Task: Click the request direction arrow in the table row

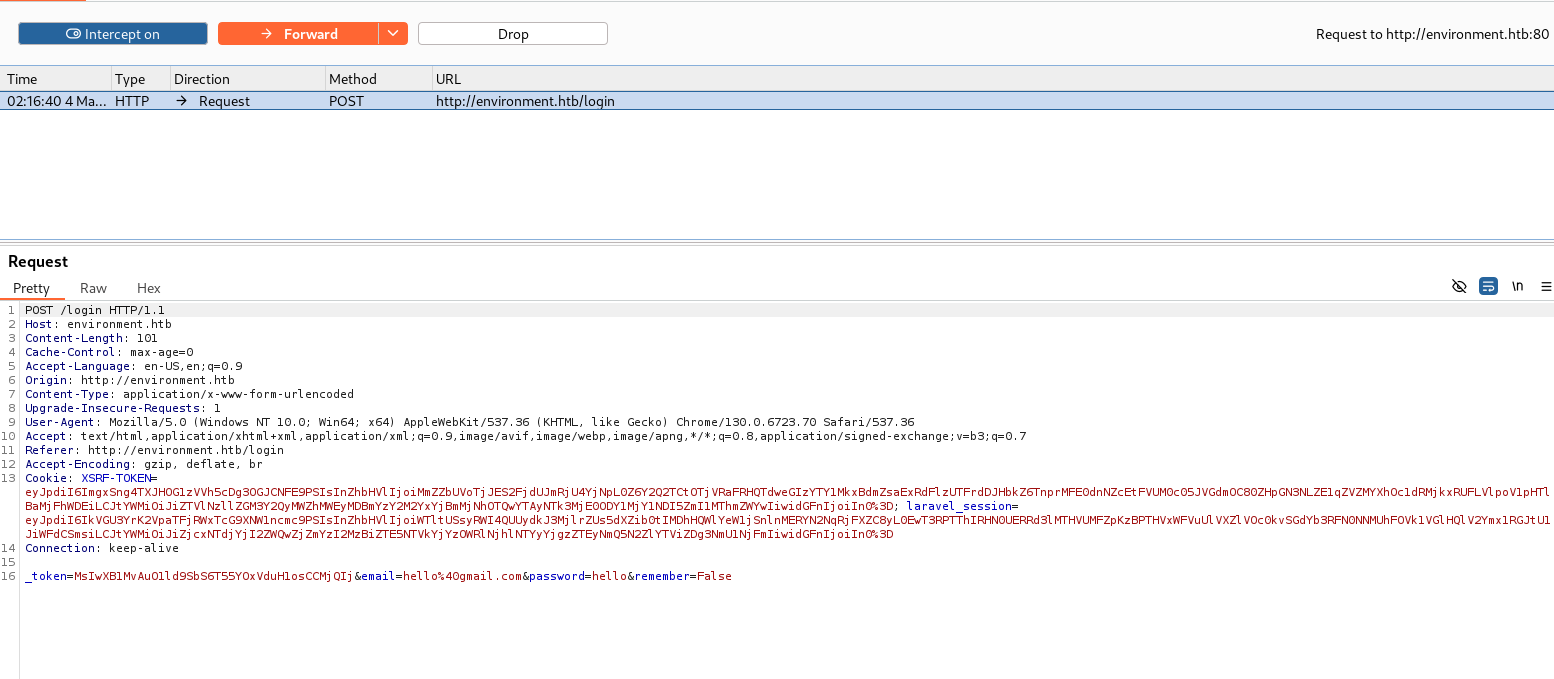Action: pos(182,101)
